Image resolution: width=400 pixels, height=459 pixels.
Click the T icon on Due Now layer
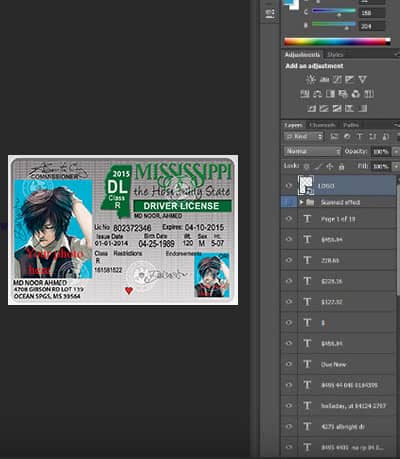[307, 364]
